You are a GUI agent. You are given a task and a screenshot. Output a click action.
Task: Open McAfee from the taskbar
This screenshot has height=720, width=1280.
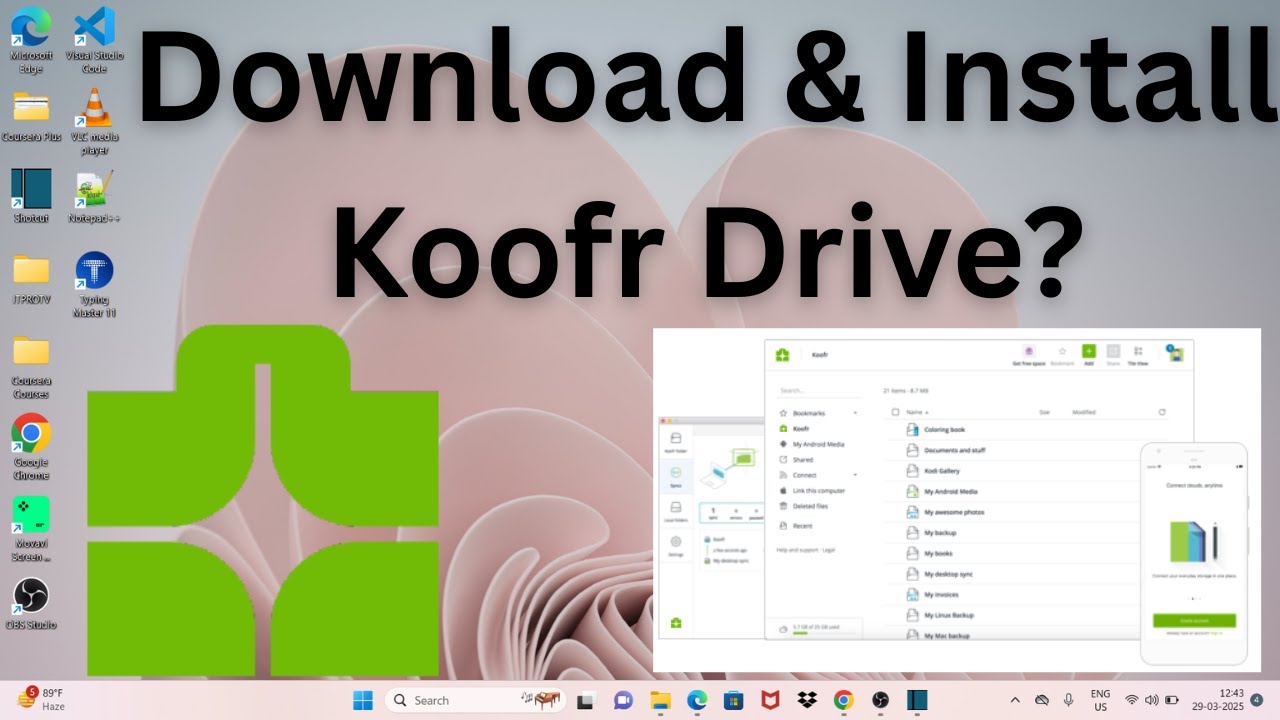(770, 700)
